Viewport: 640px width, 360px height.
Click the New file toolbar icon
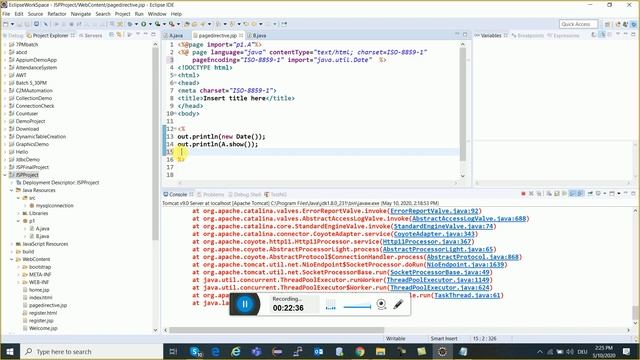tap(6, 24)
